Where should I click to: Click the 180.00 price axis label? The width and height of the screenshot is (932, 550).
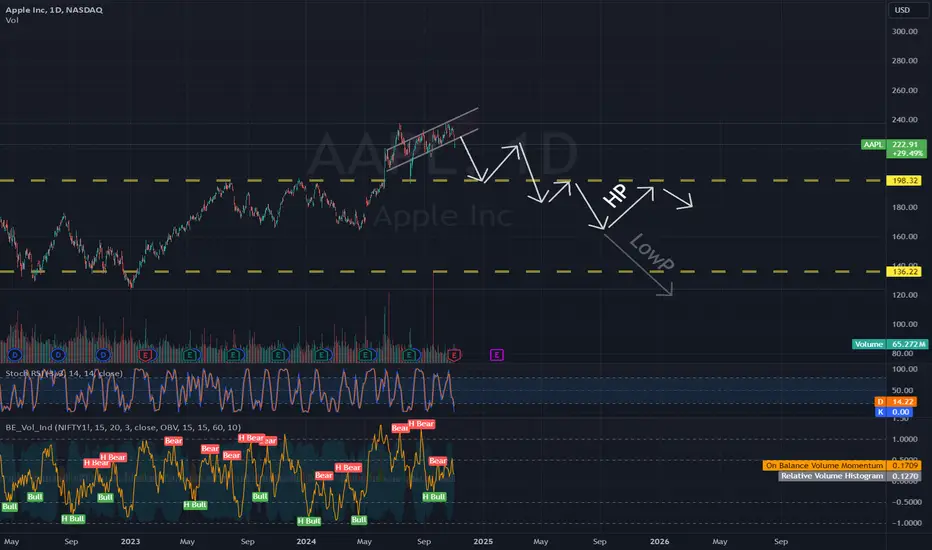[905, 208]
